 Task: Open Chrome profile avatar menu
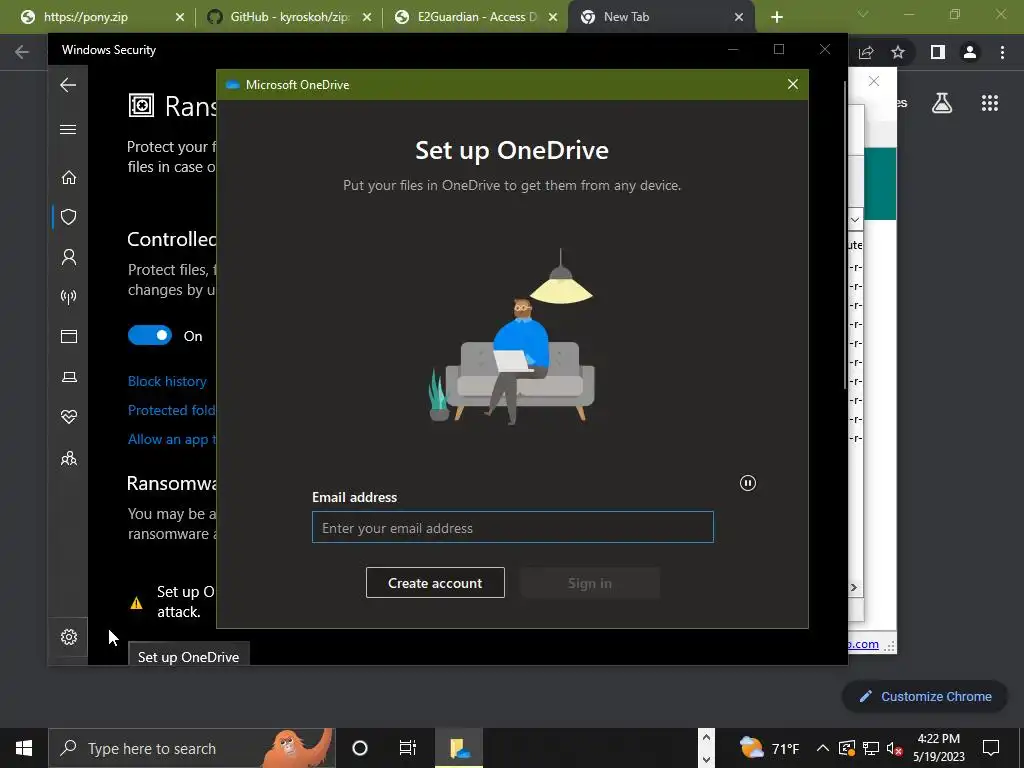click(970, 52)
